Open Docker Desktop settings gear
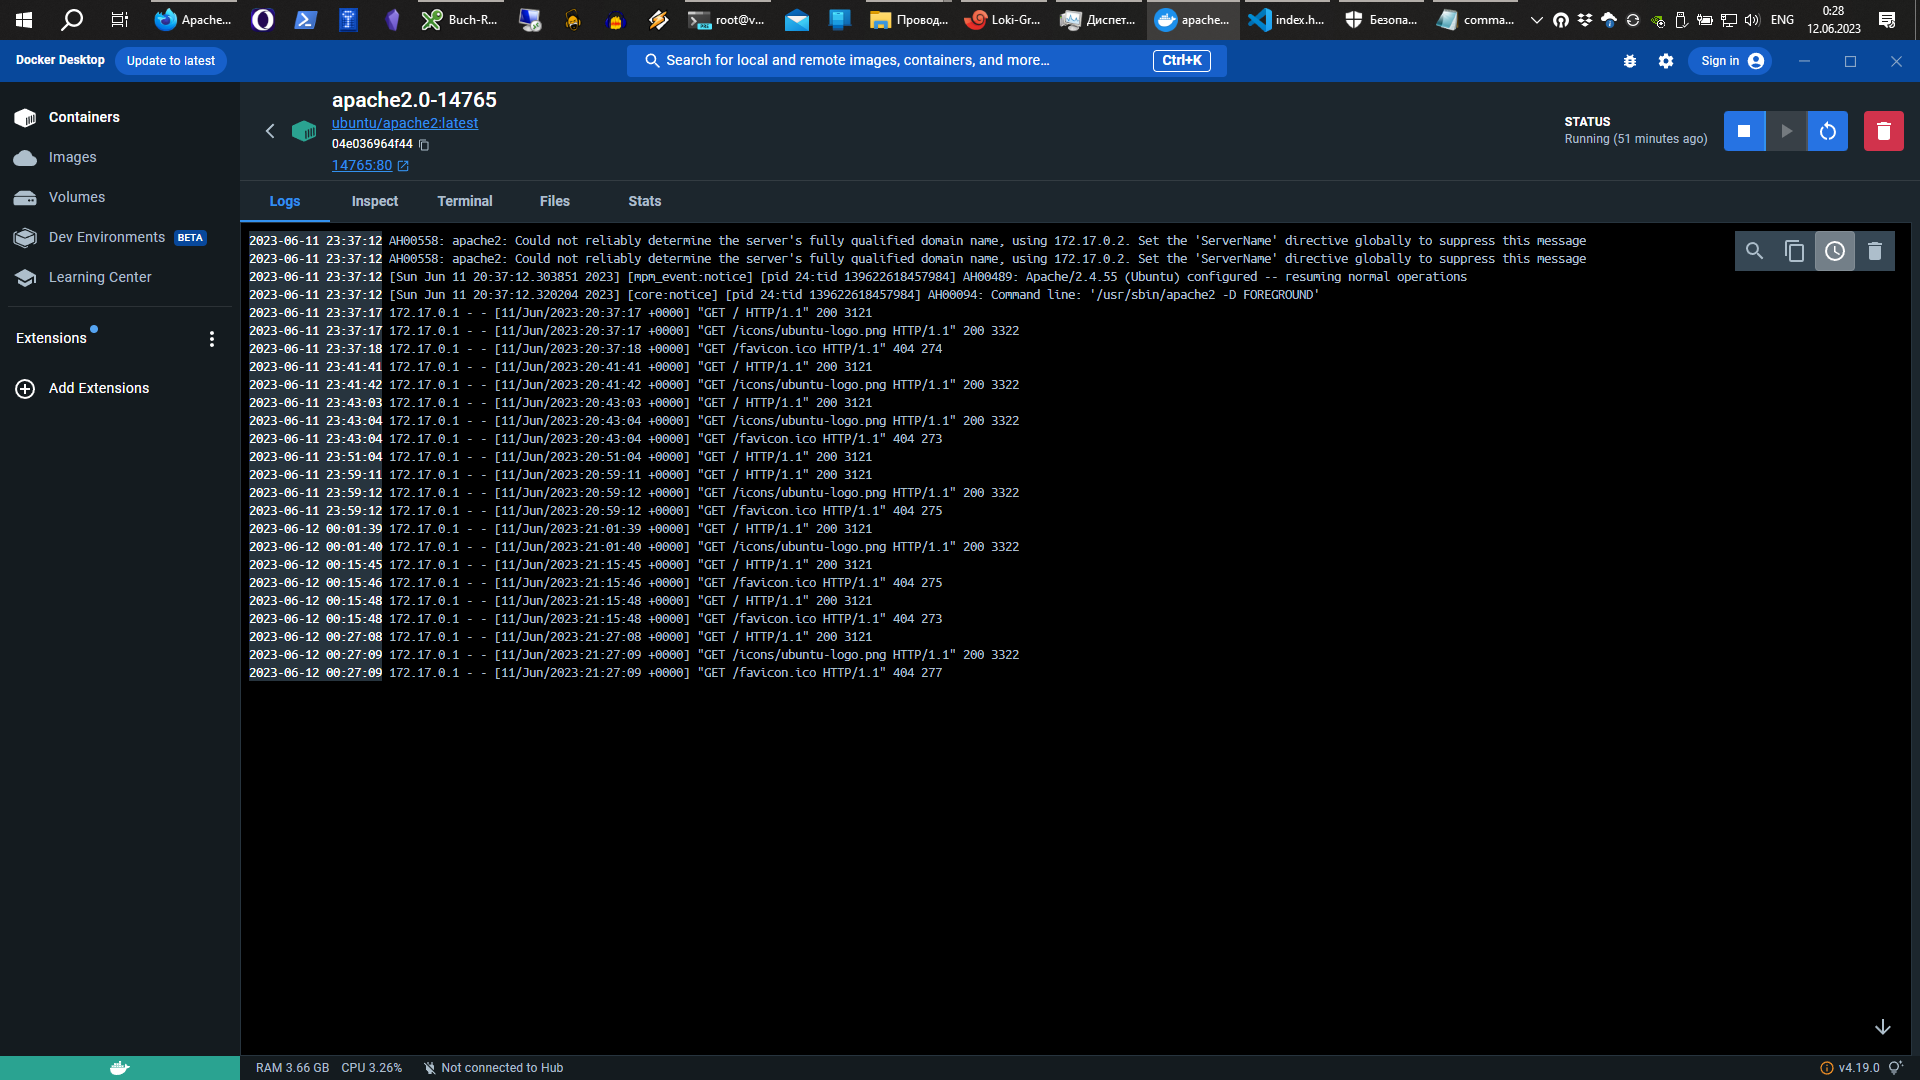 point(1666,61)
